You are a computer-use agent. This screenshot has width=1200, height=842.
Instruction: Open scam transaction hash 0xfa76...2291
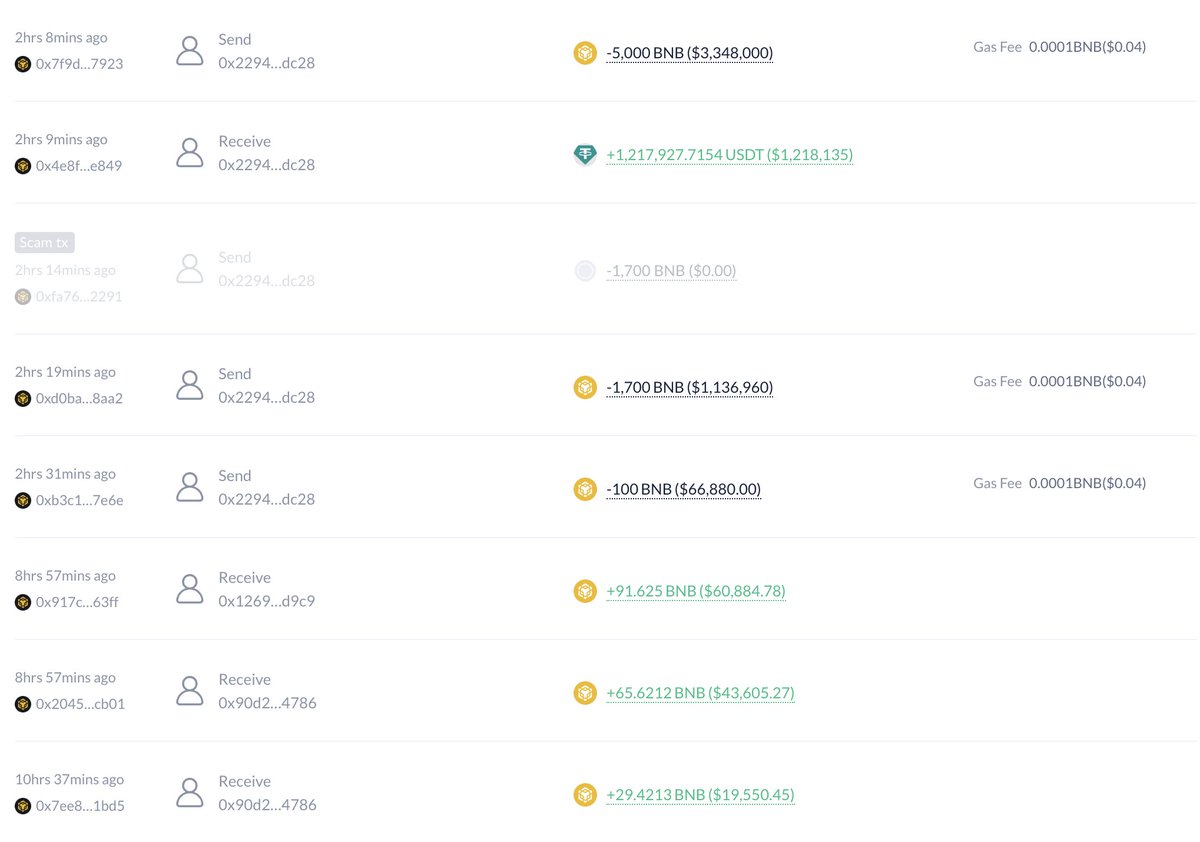79,297
